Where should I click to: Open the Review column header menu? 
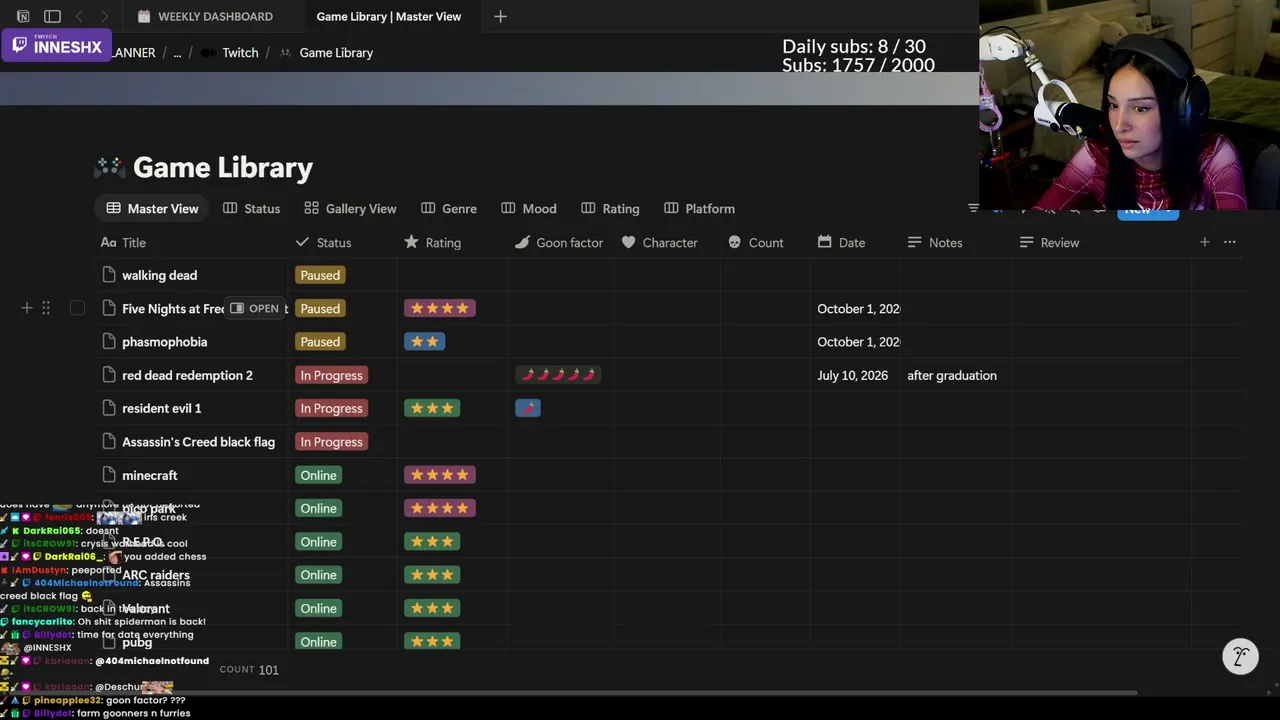pos(1048,243)
